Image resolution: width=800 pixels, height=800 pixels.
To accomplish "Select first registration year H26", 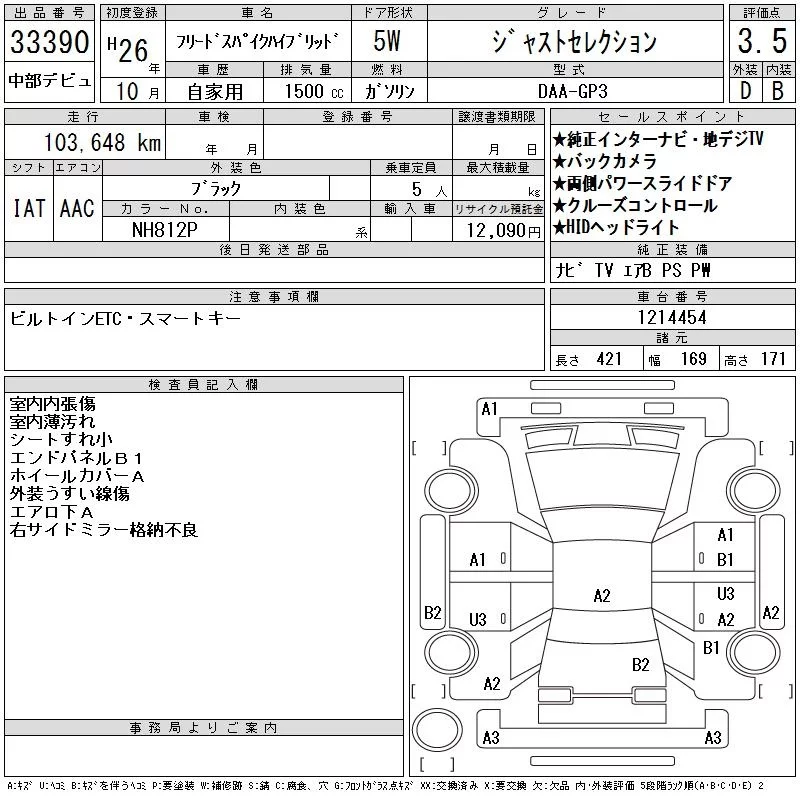I will point(128,49).
